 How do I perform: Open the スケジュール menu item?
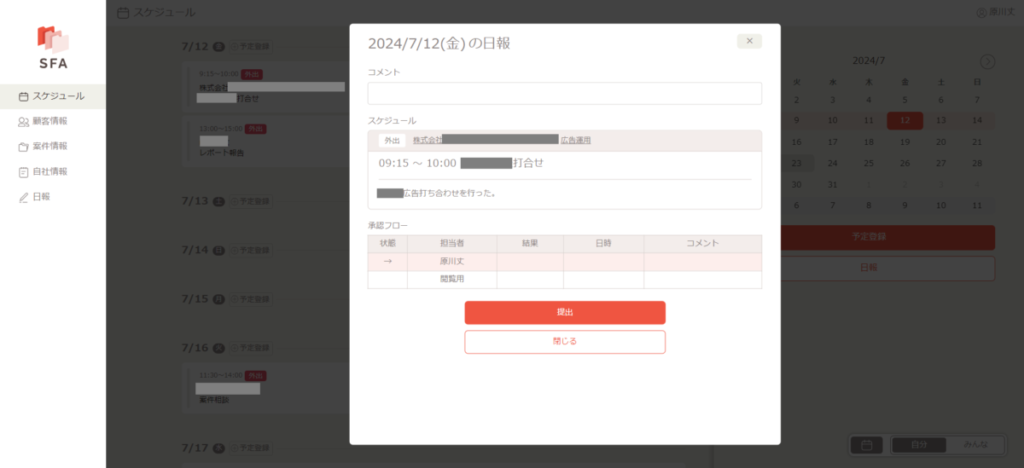[58, 96]
